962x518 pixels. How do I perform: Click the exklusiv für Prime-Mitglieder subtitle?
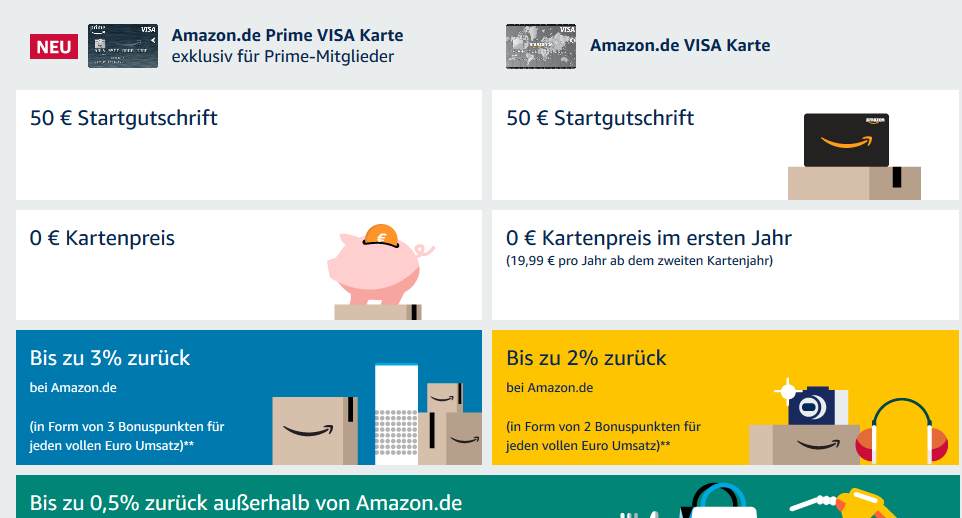pyautogui.click(x=283, y=56)
